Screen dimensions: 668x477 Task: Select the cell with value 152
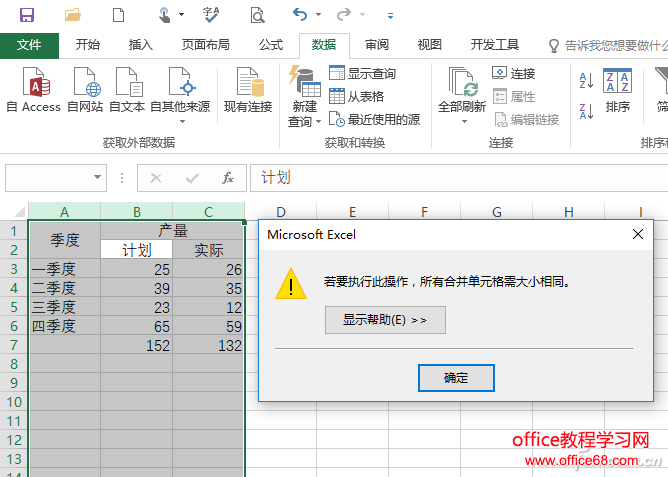[136, 345]
